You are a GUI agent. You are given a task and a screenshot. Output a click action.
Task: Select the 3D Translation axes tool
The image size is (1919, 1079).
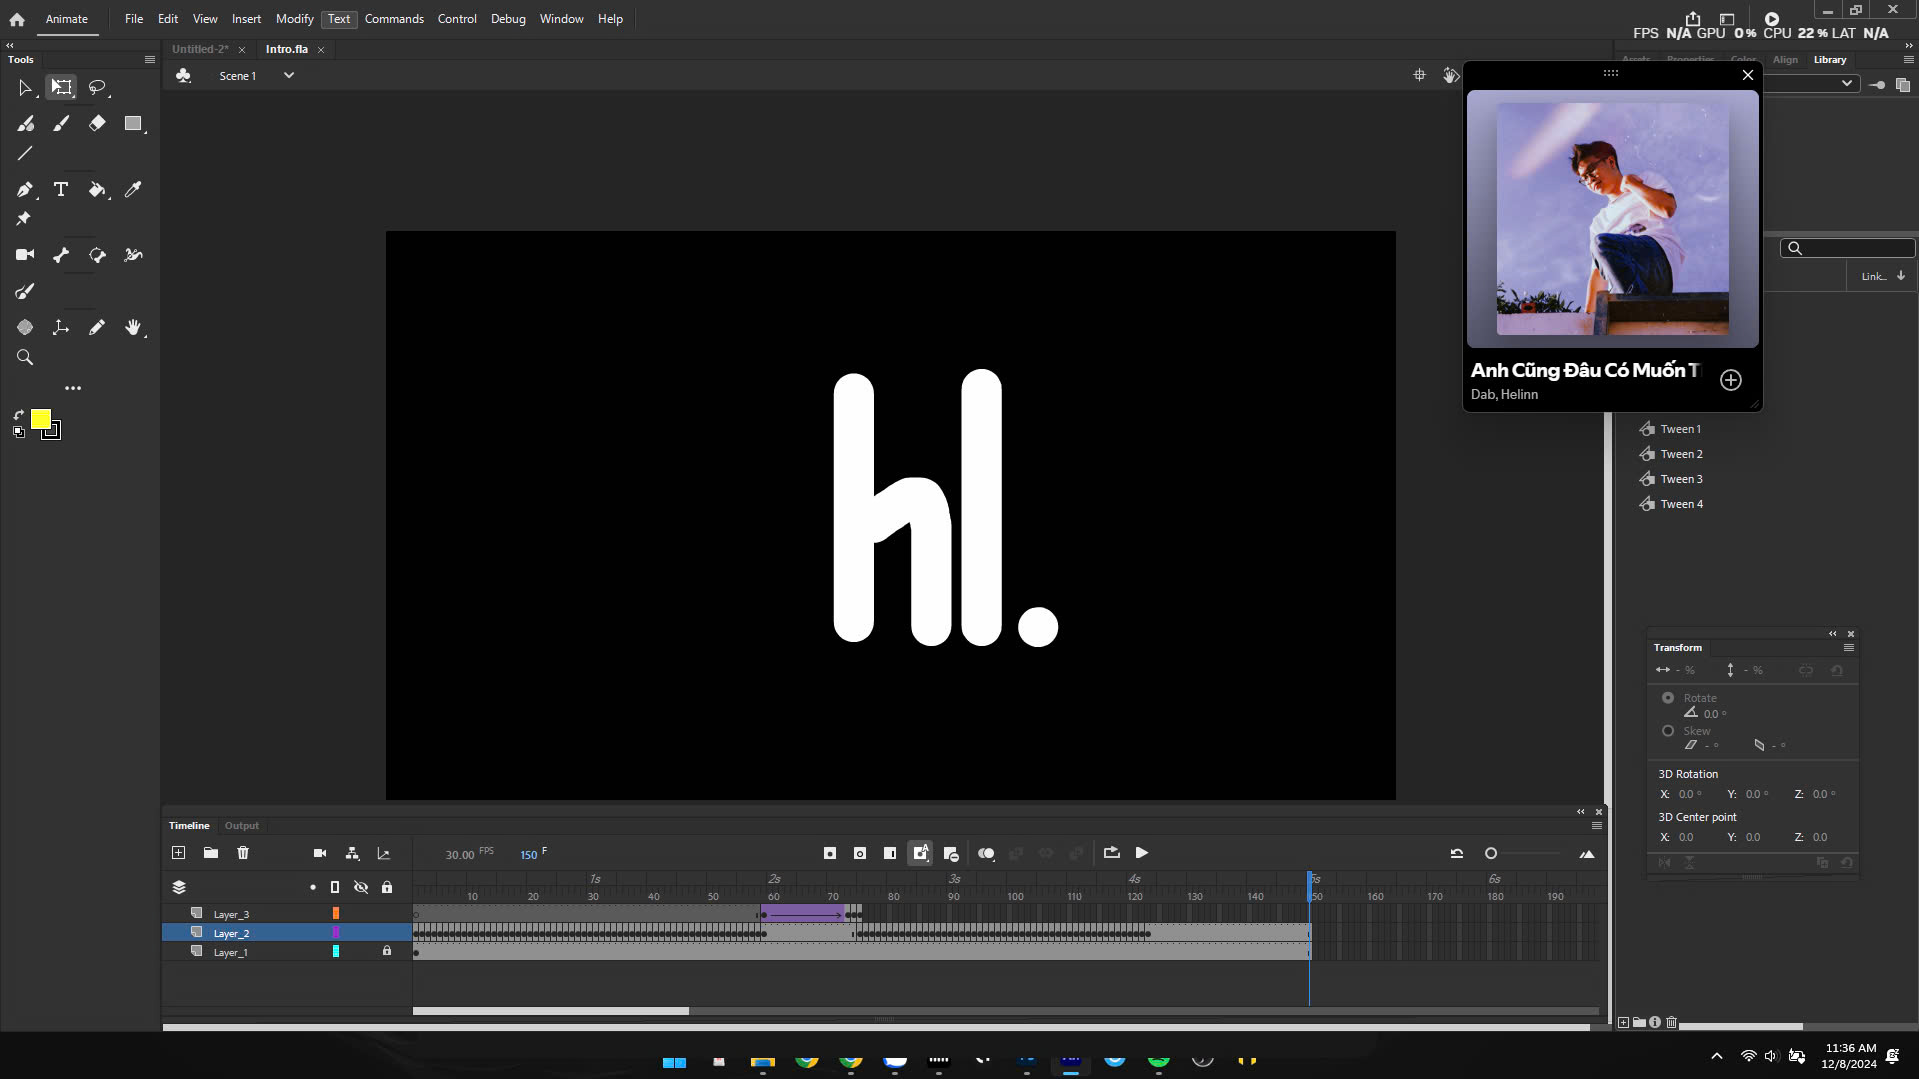coord(61,328)
